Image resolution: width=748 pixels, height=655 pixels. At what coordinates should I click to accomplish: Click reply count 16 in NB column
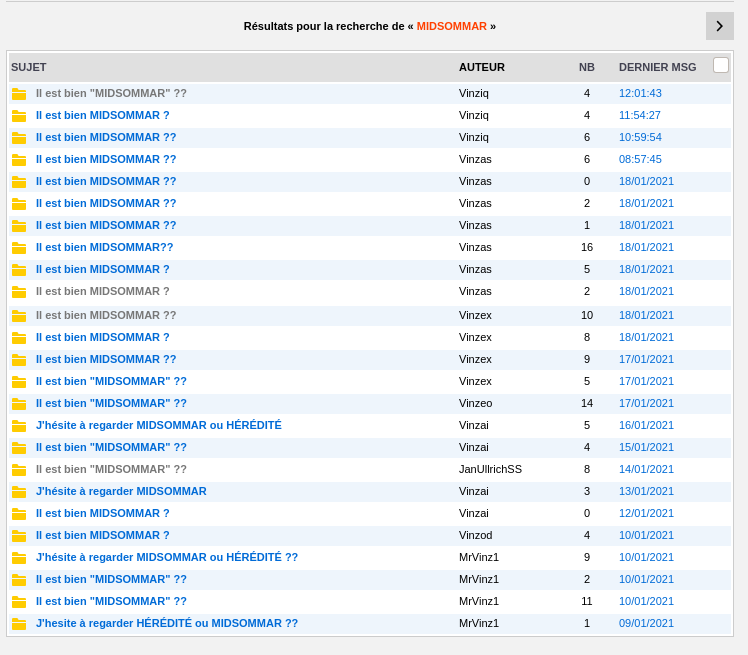587,247
